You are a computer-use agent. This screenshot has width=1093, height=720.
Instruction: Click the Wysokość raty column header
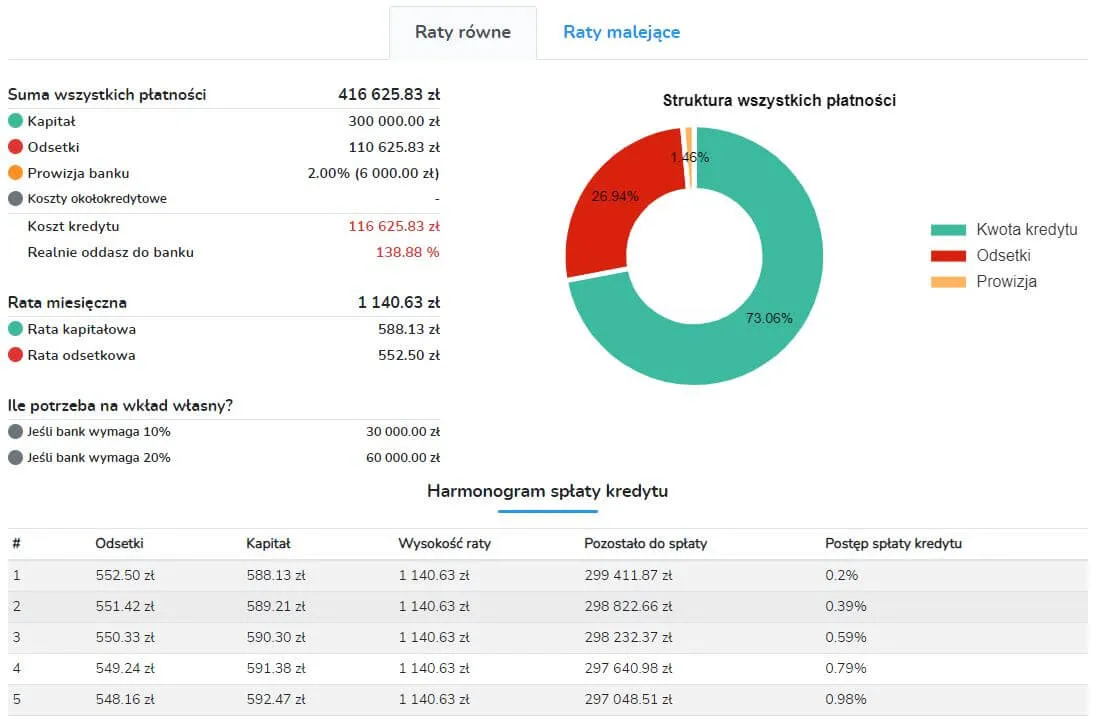pos(444,544)
